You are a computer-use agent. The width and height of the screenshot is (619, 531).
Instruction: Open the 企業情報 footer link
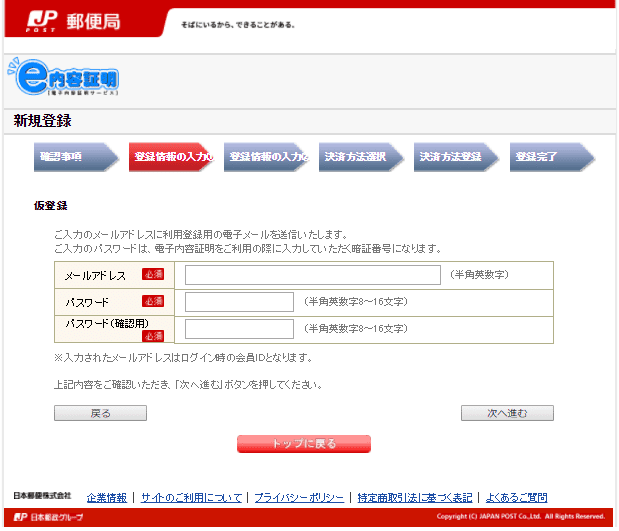click(x=107, y=497)
